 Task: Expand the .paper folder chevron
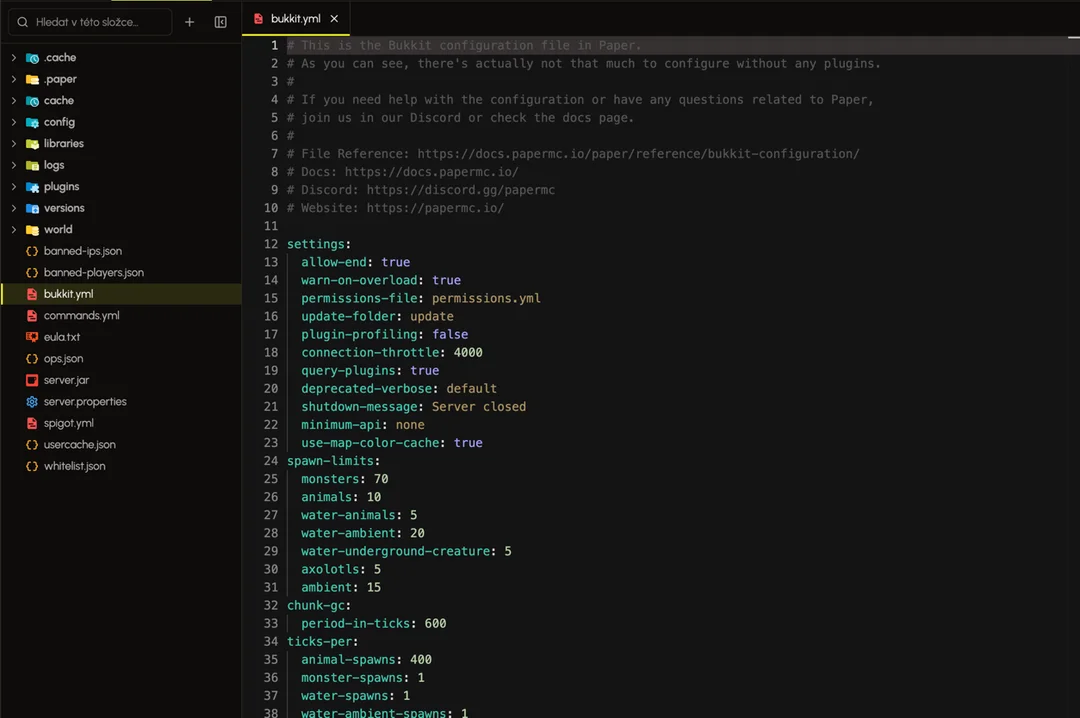point(14,79)
